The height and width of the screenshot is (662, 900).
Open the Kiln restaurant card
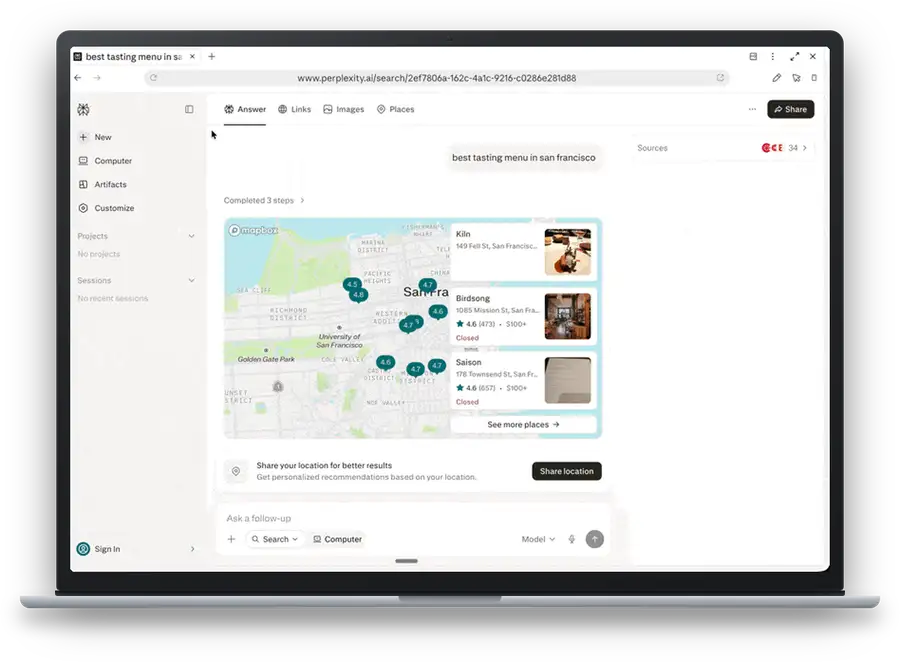(523, 251)
